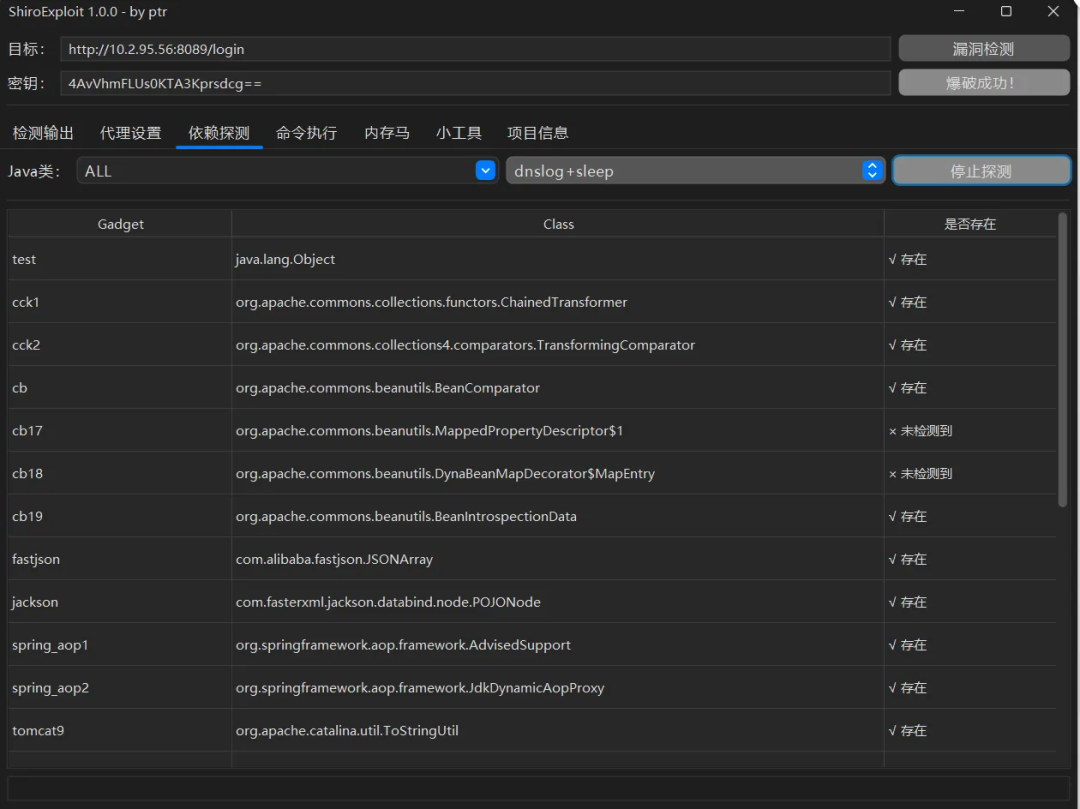Click the POJONode class cell
The image size is (1080, 809).
tap(558, 602)
